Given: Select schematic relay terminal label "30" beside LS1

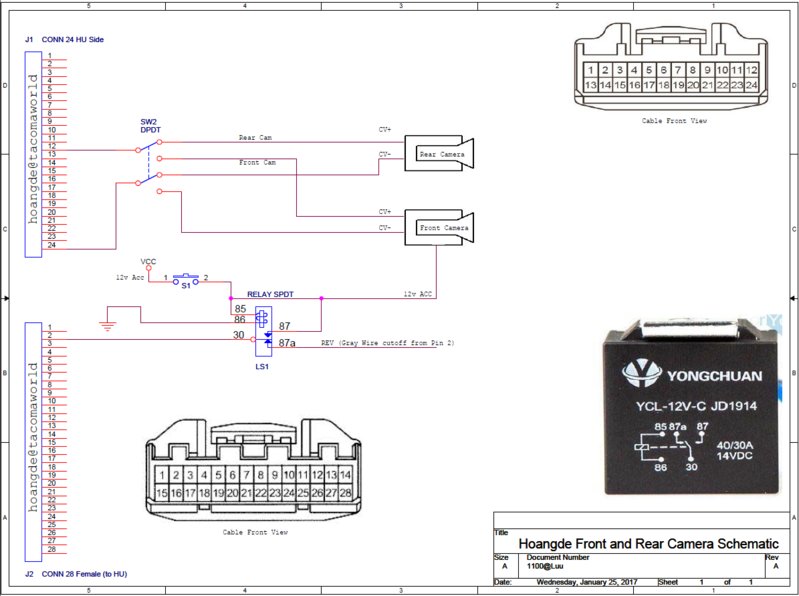Looking at the screenshot, I should (238, 335).
